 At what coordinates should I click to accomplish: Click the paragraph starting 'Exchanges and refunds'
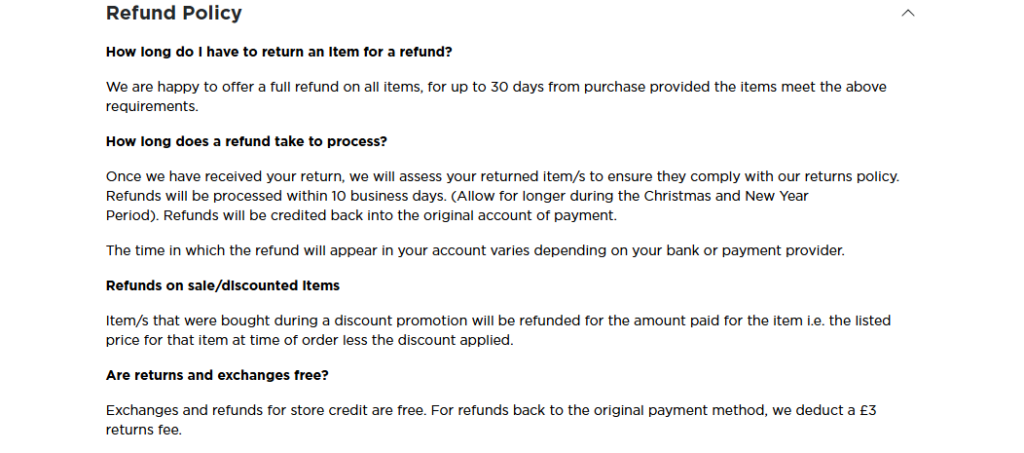pos(493,419)
